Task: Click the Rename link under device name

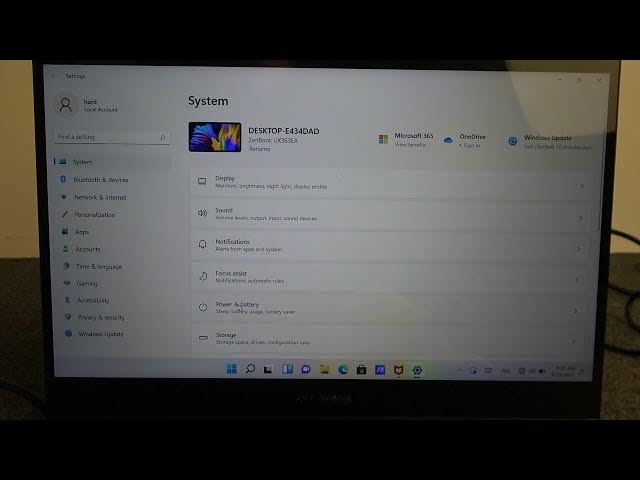Action: tap(260, 149)
